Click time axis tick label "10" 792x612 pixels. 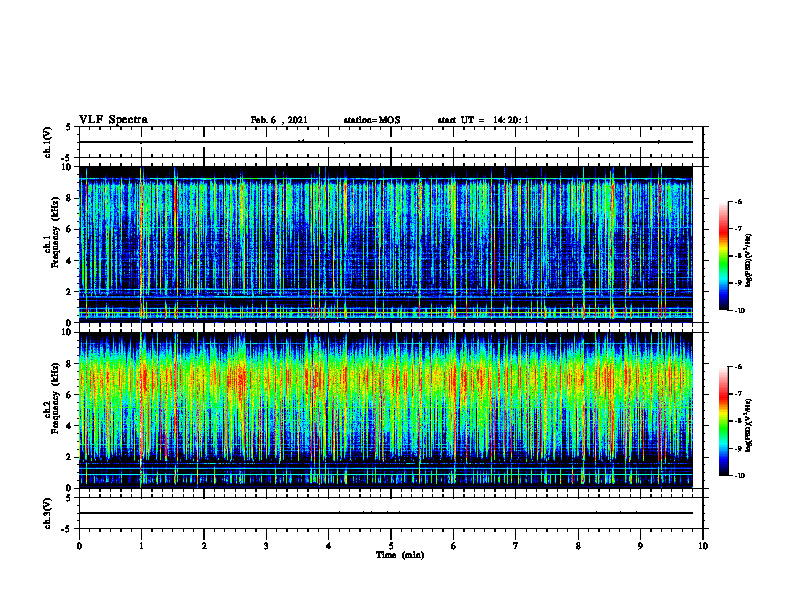click(x=703, y=546)
